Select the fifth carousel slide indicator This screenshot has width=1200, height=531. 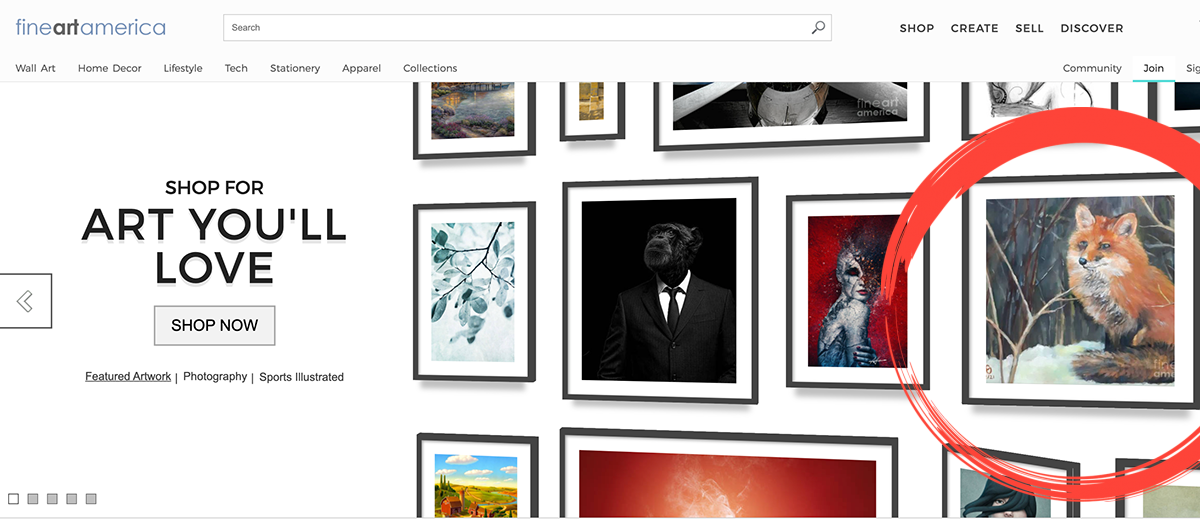91,498
